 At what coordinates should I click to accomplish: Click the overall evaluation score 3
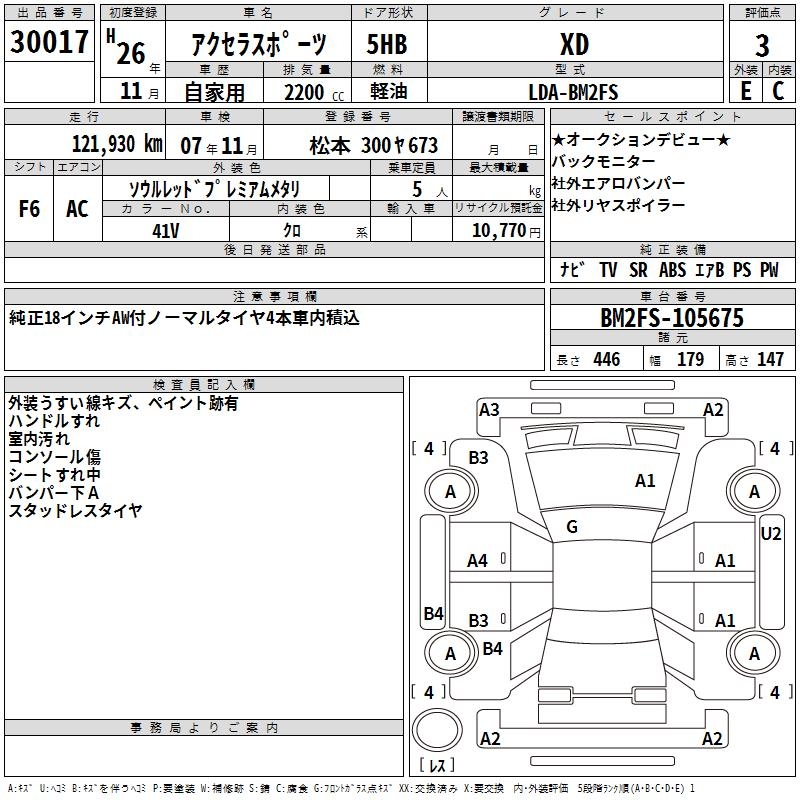[x=762, y=45]
